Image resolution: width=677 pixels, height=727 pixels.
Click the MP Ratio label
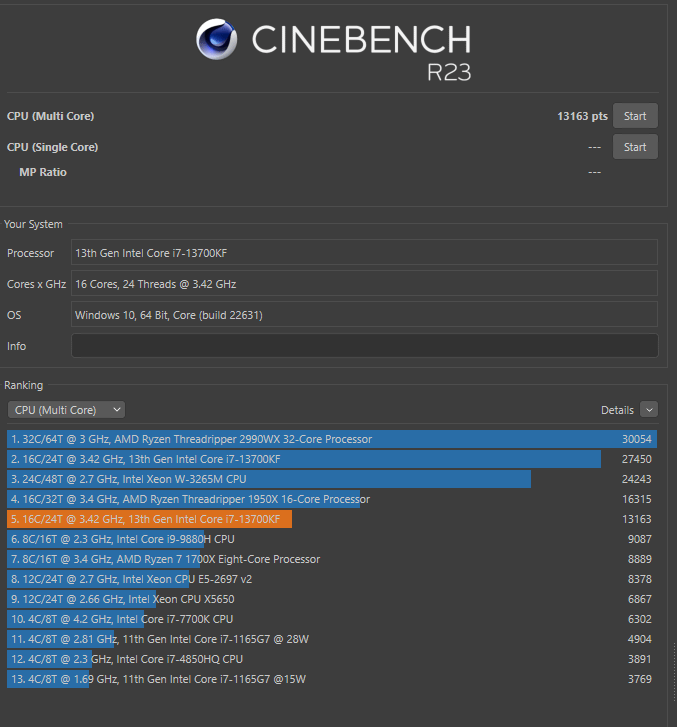click(43, 172)
